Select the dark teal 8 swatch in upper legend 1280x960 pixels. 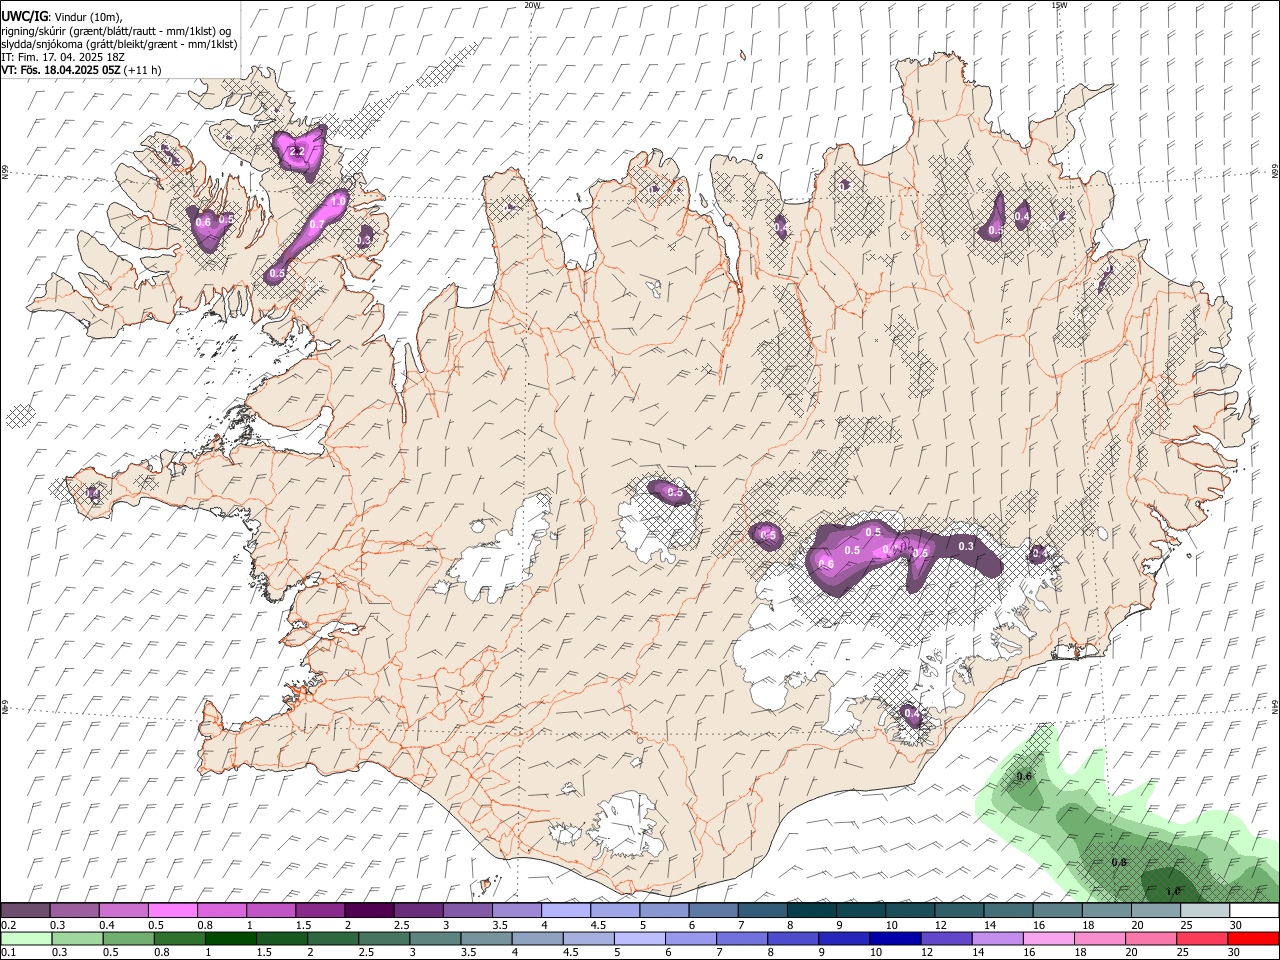coord(811,911)
